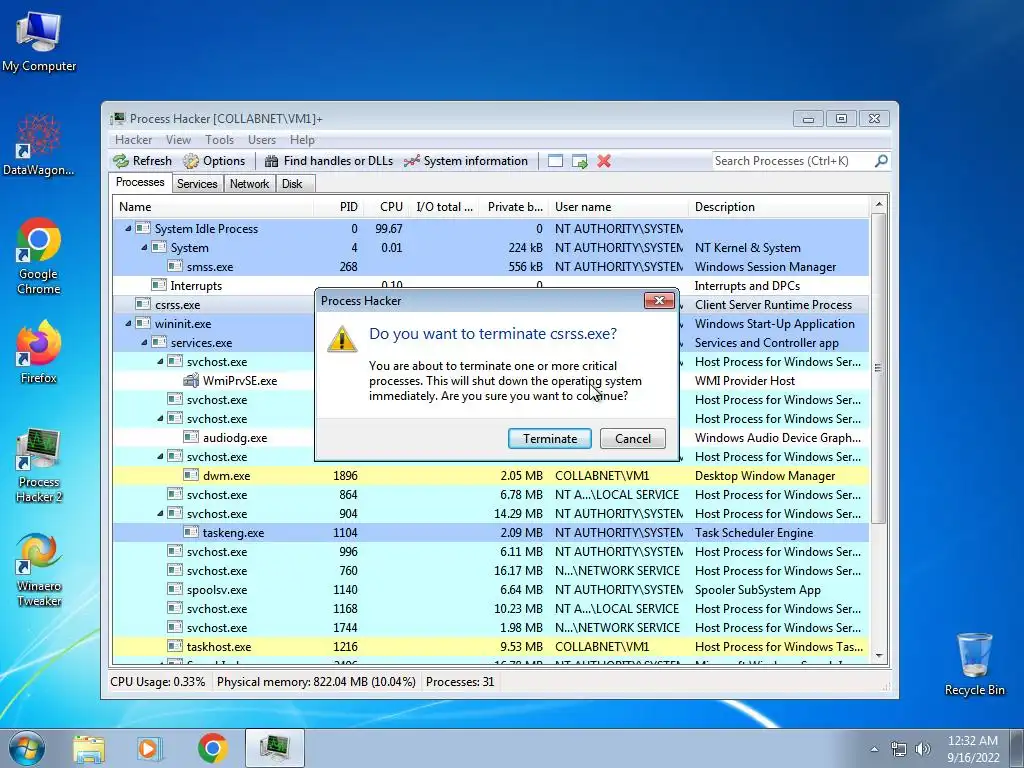Collapse svchost.exe above WmiPrvSE.exe
The width and height of the screenshot is (1024, 768).
click(x=160, y=361)
